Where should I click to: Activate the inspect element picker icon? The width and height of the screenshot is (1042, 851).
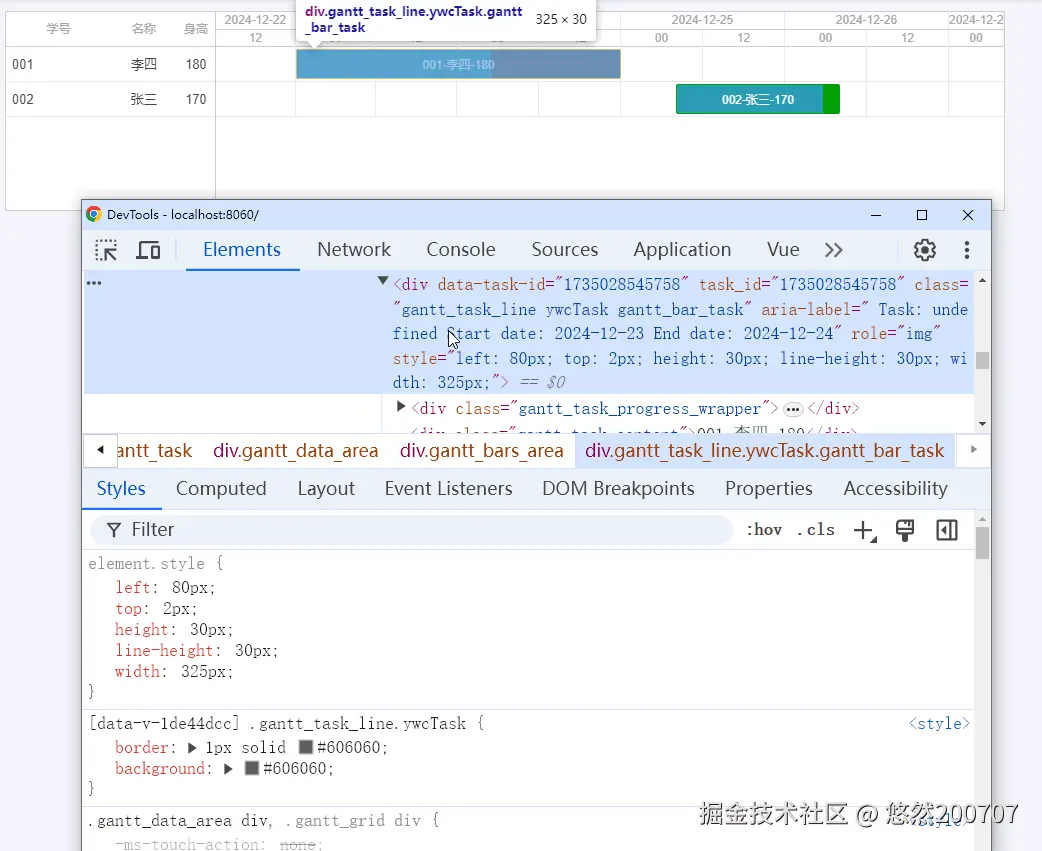[106, 250]
